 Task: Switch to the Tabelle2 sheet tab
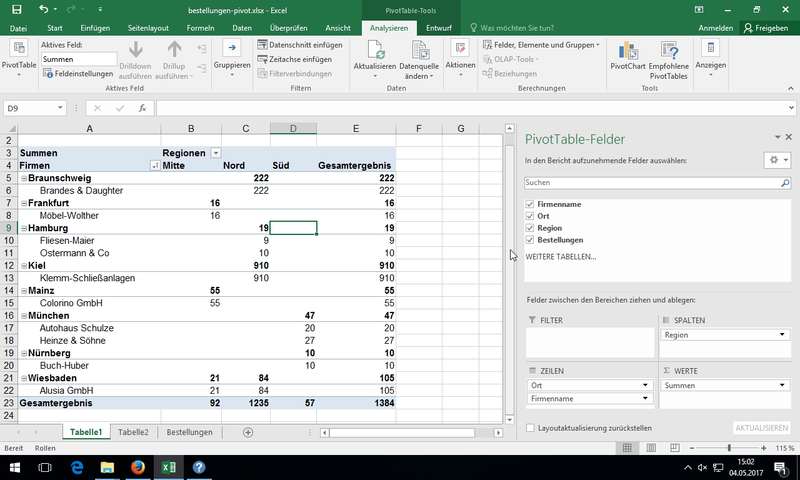coord(133,432)
